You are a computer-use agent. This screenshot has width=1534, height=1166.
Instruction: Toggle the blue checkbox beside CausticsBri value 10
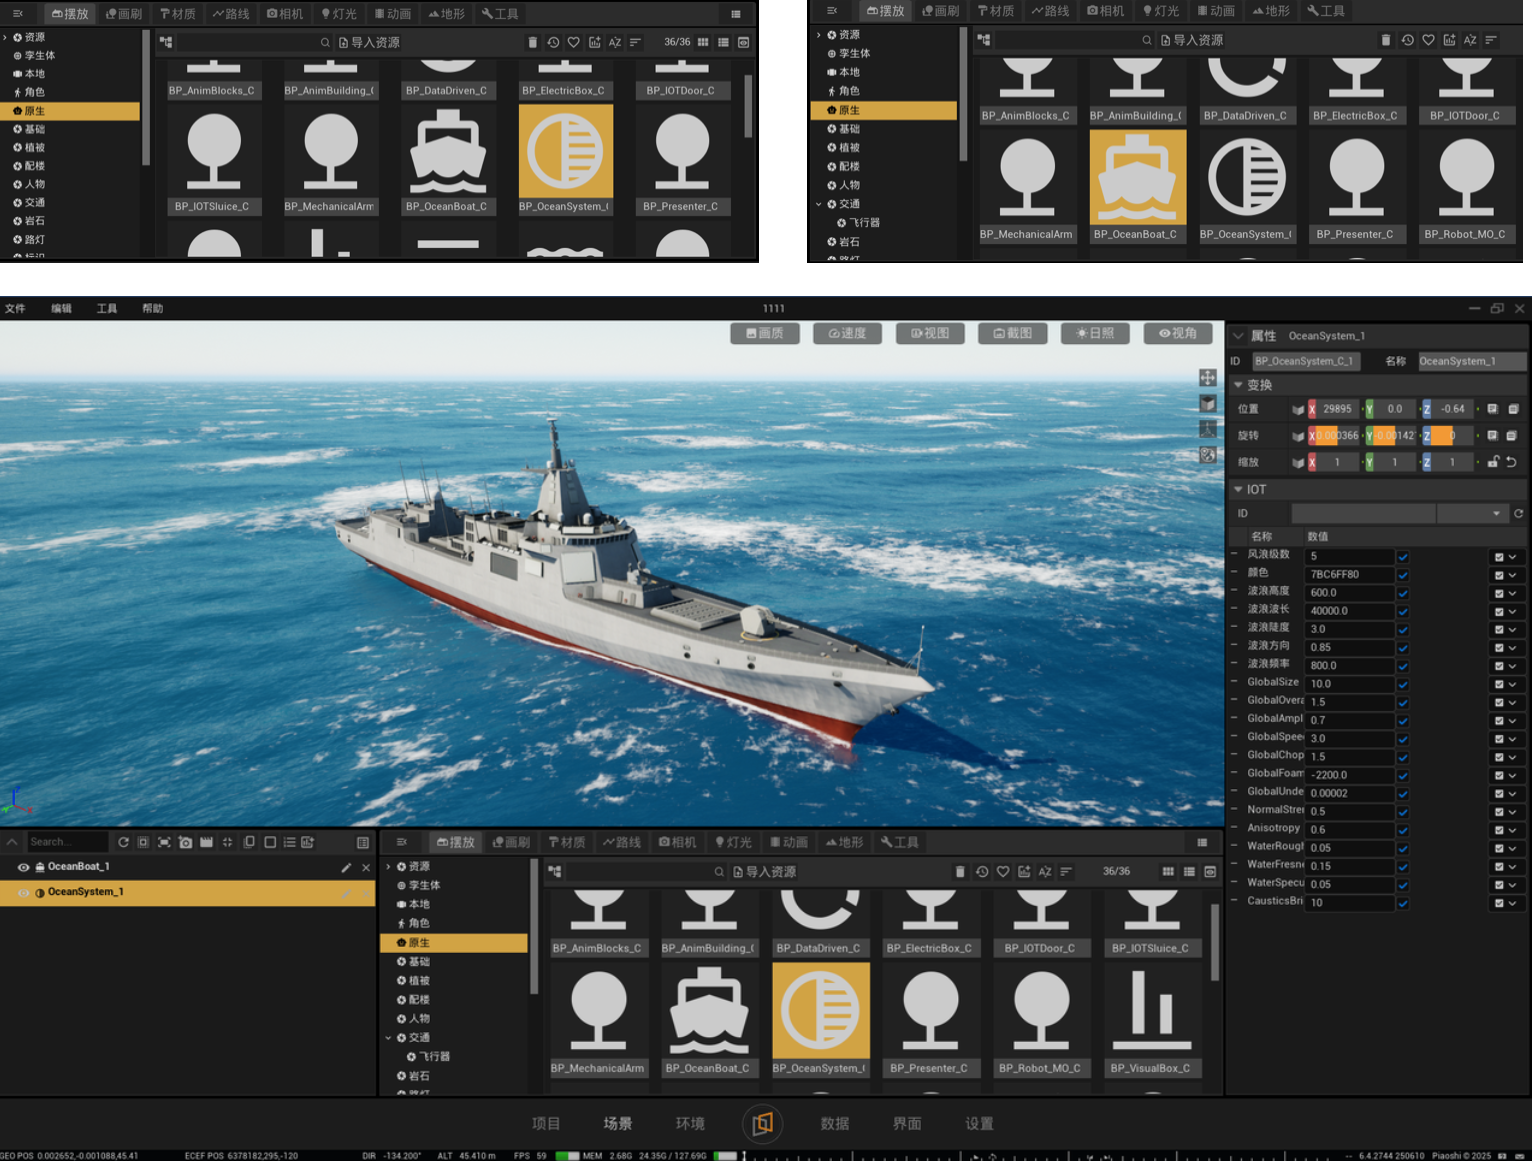click(1403, 903)
